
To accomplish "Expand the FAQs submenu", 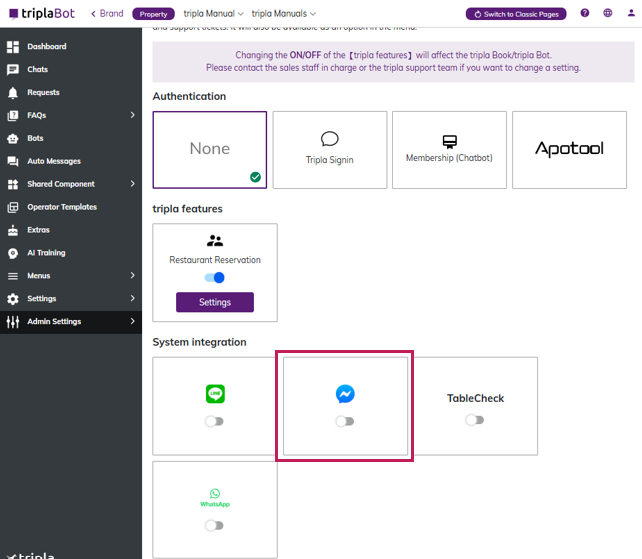I will (132, 116).
